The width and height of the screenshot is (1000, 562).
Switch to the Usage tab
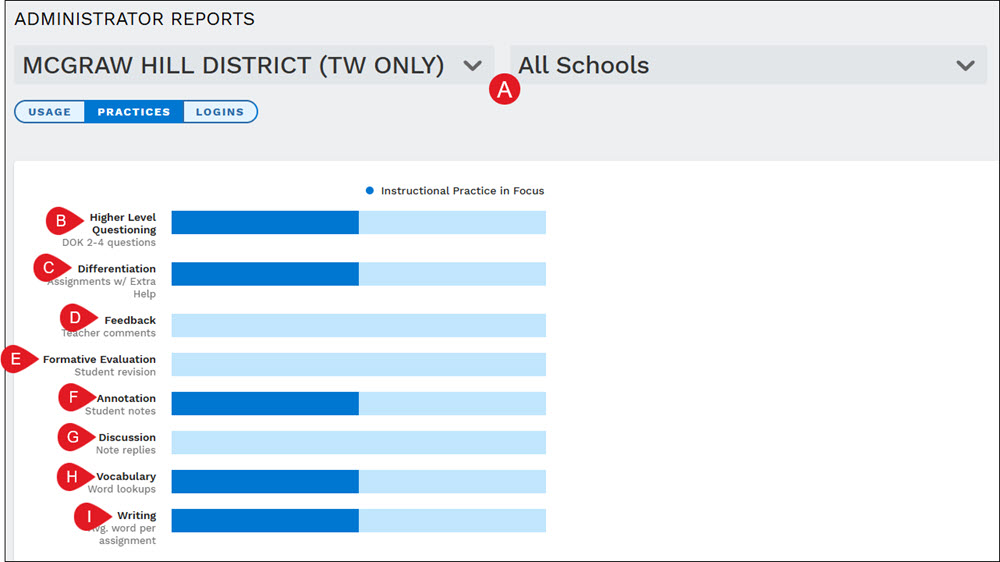point(50,112)
